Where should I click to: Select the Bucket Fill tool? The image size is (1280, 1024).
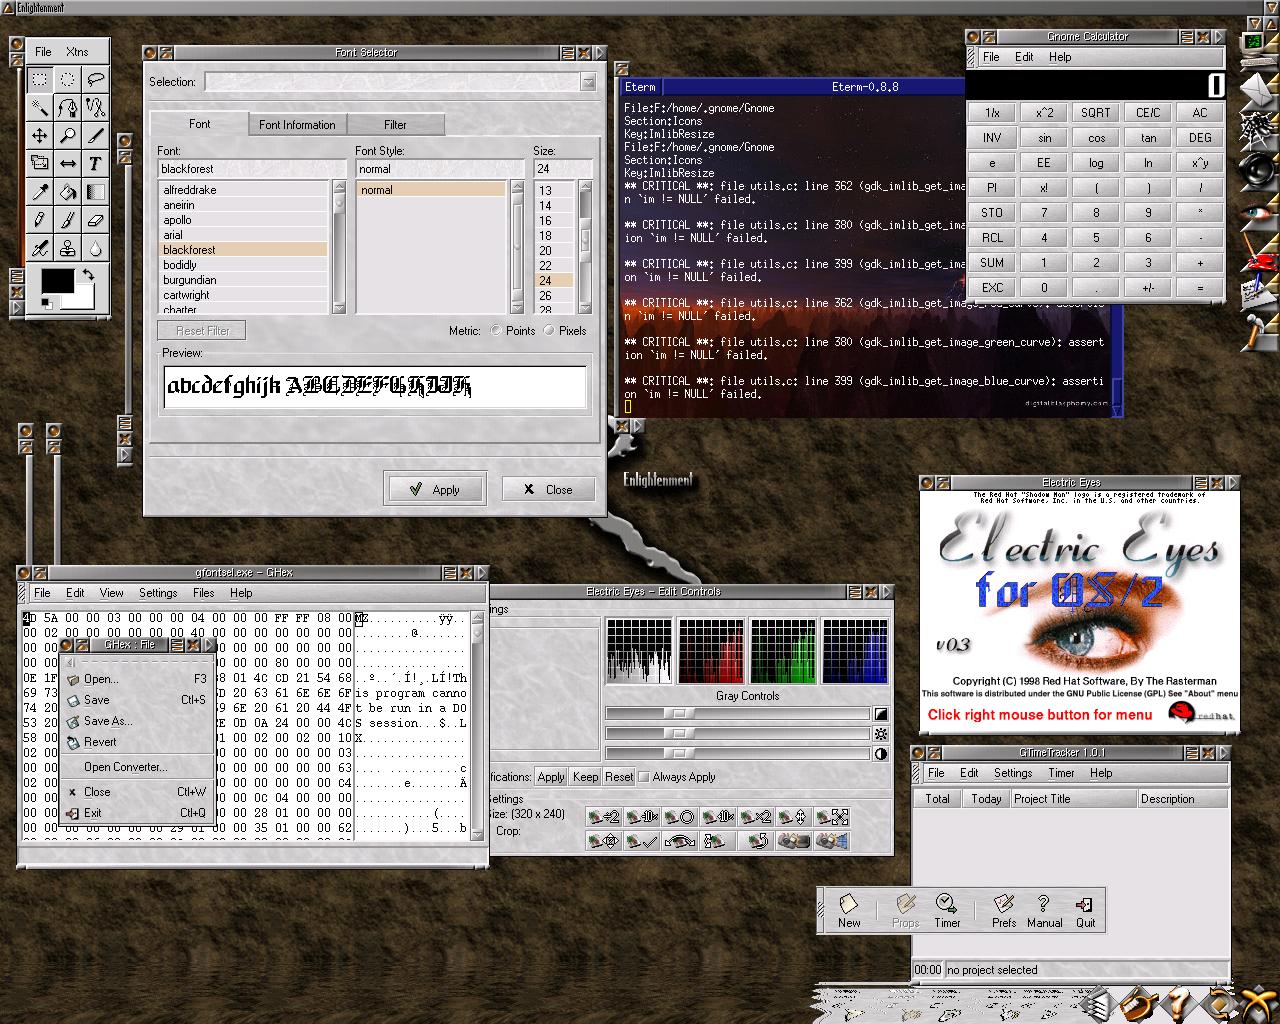coord(67,191)
